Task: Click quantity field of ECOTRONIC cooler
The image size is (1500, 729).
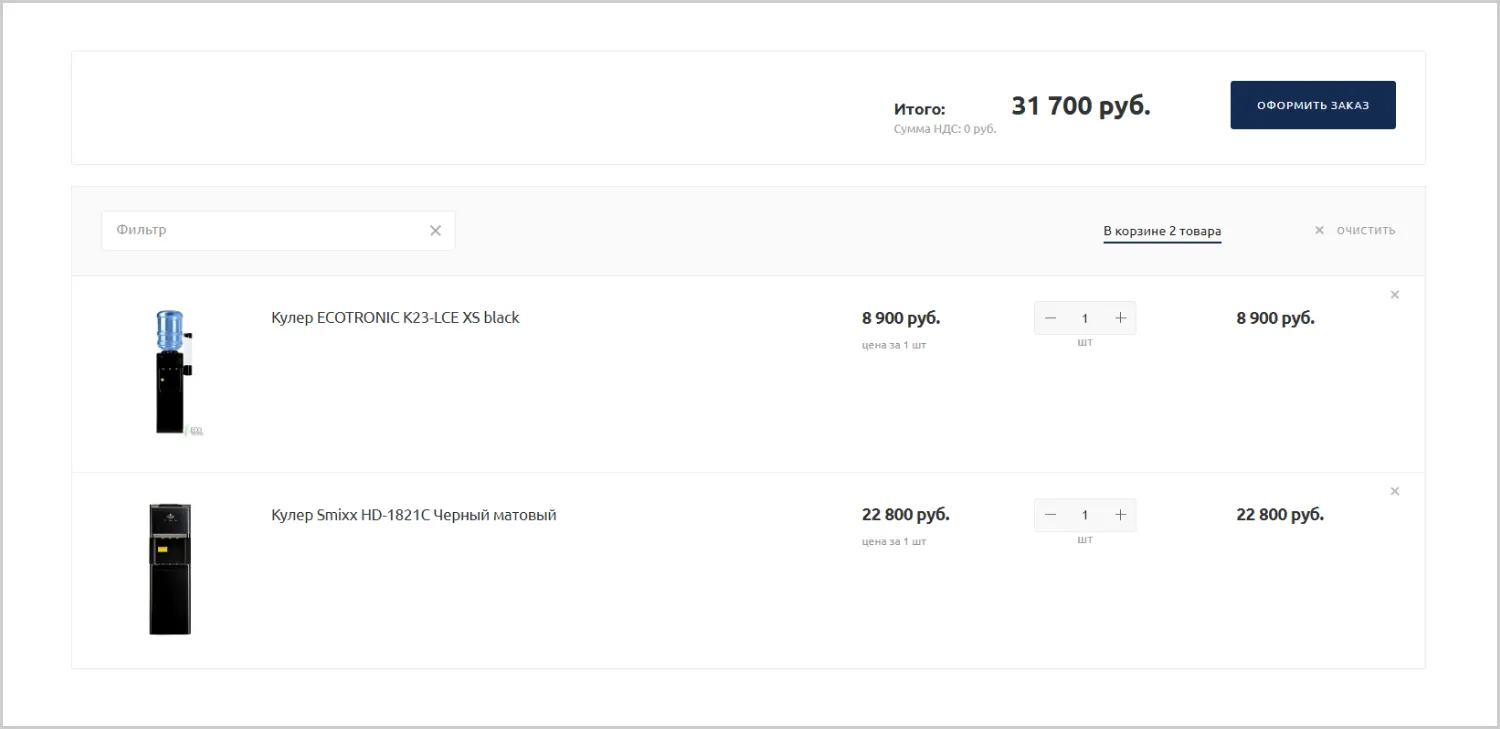Action: tap(1085, 318)
